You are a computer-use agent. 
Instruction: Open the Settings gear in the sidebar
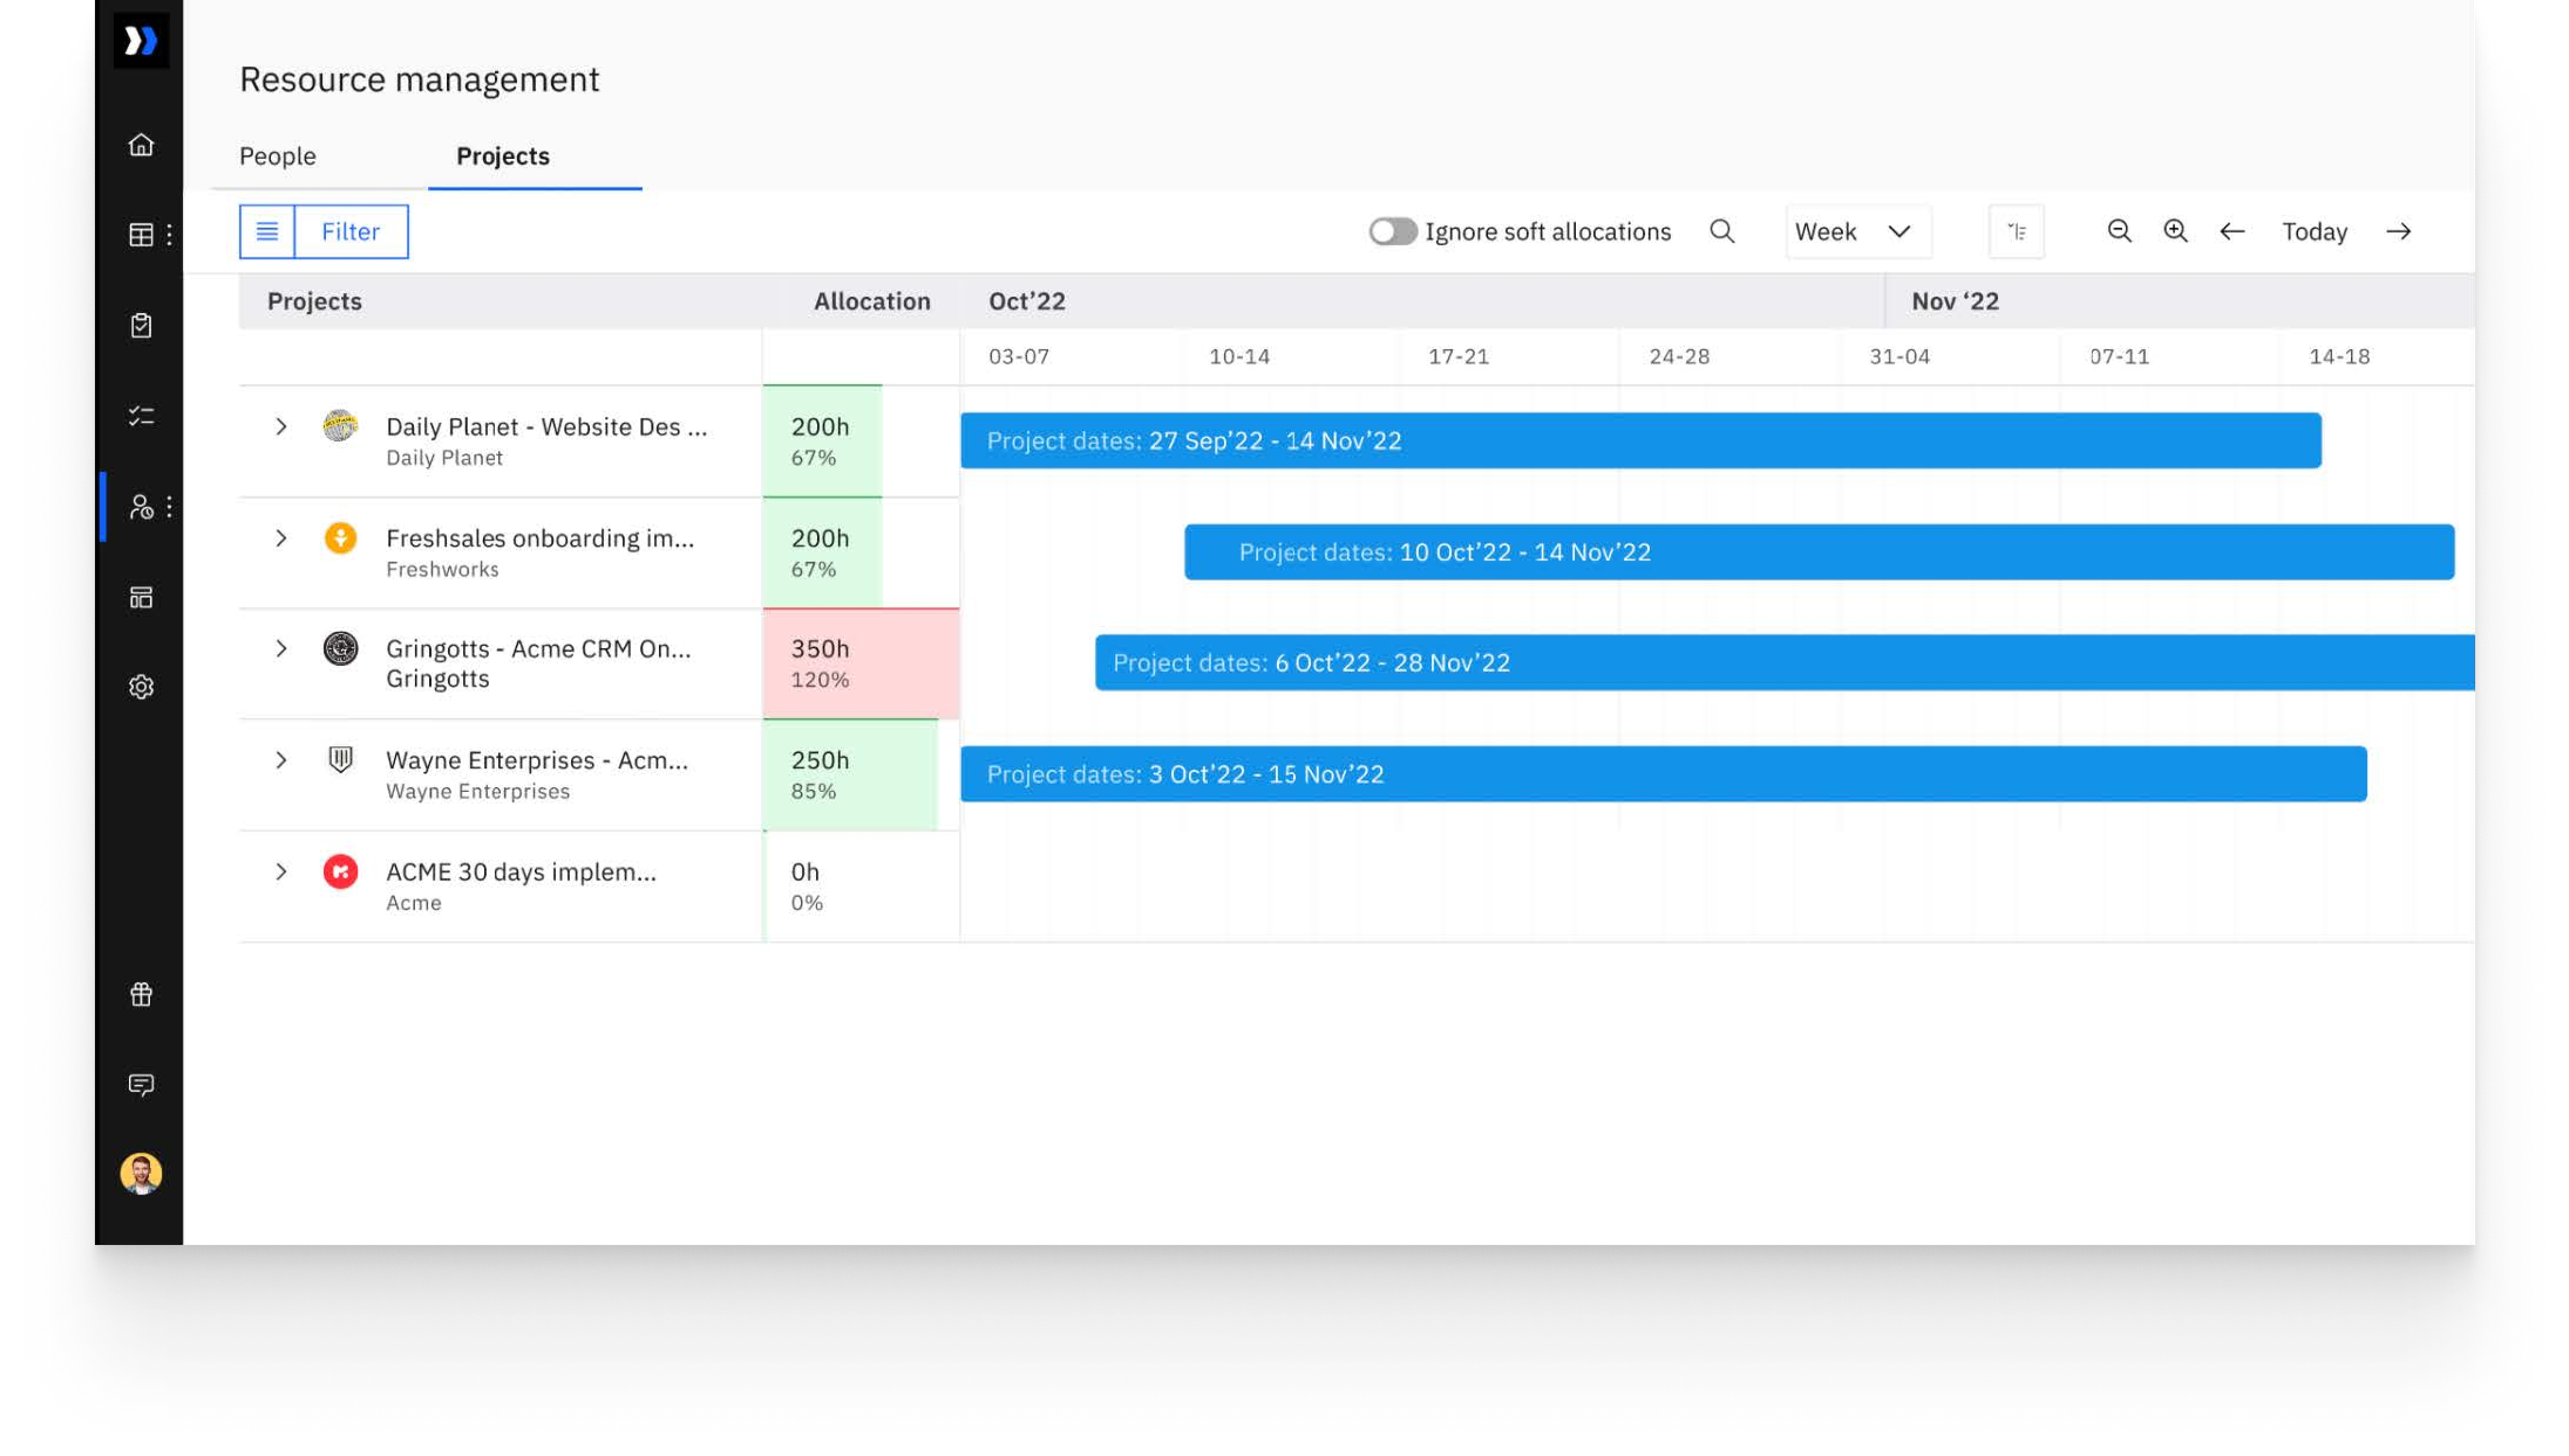[141, 687]
